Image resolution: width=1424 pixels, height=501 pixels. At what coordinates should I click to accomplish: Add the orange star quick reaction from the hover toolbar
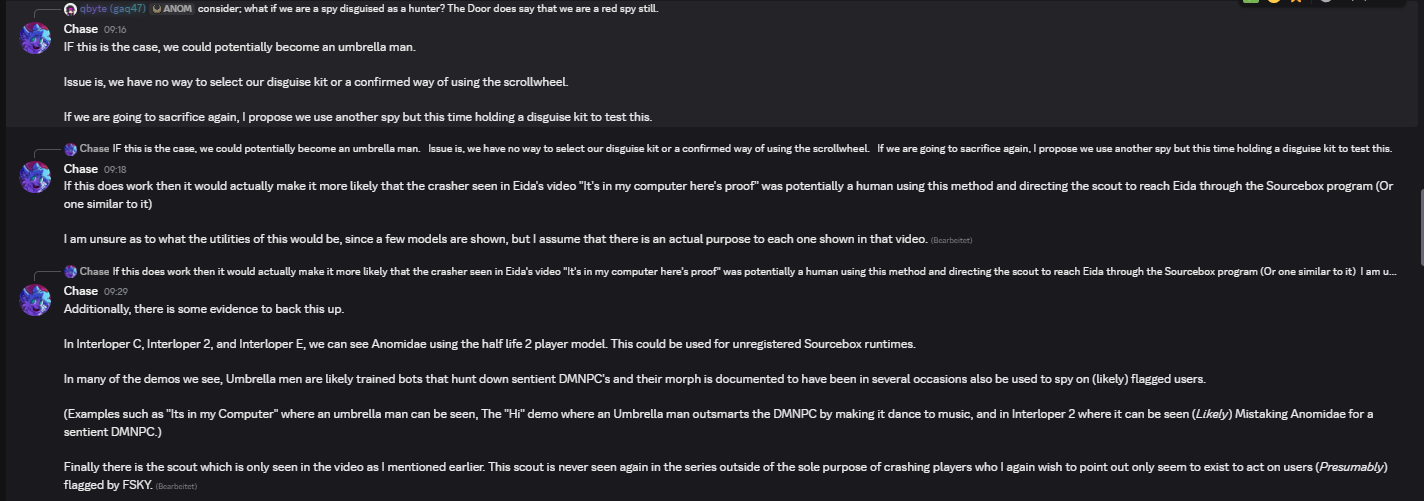[x=1296, y=2]
